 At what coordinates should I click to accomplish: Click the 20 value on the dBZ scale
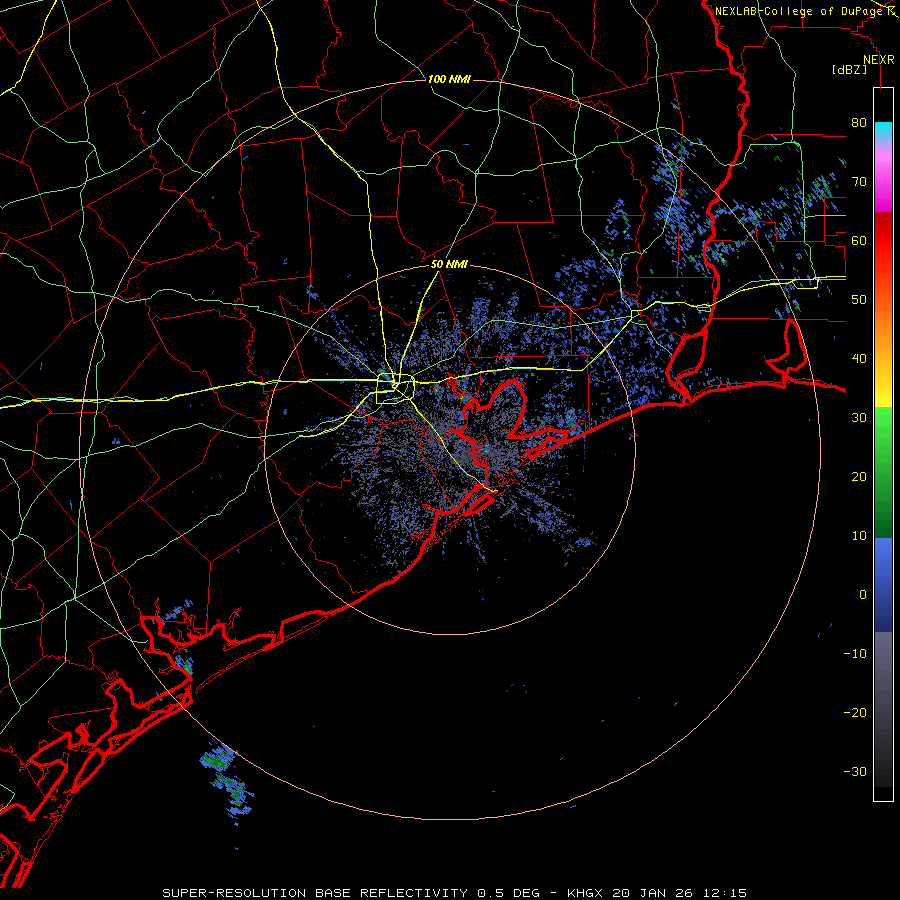(x=859, y=476)
